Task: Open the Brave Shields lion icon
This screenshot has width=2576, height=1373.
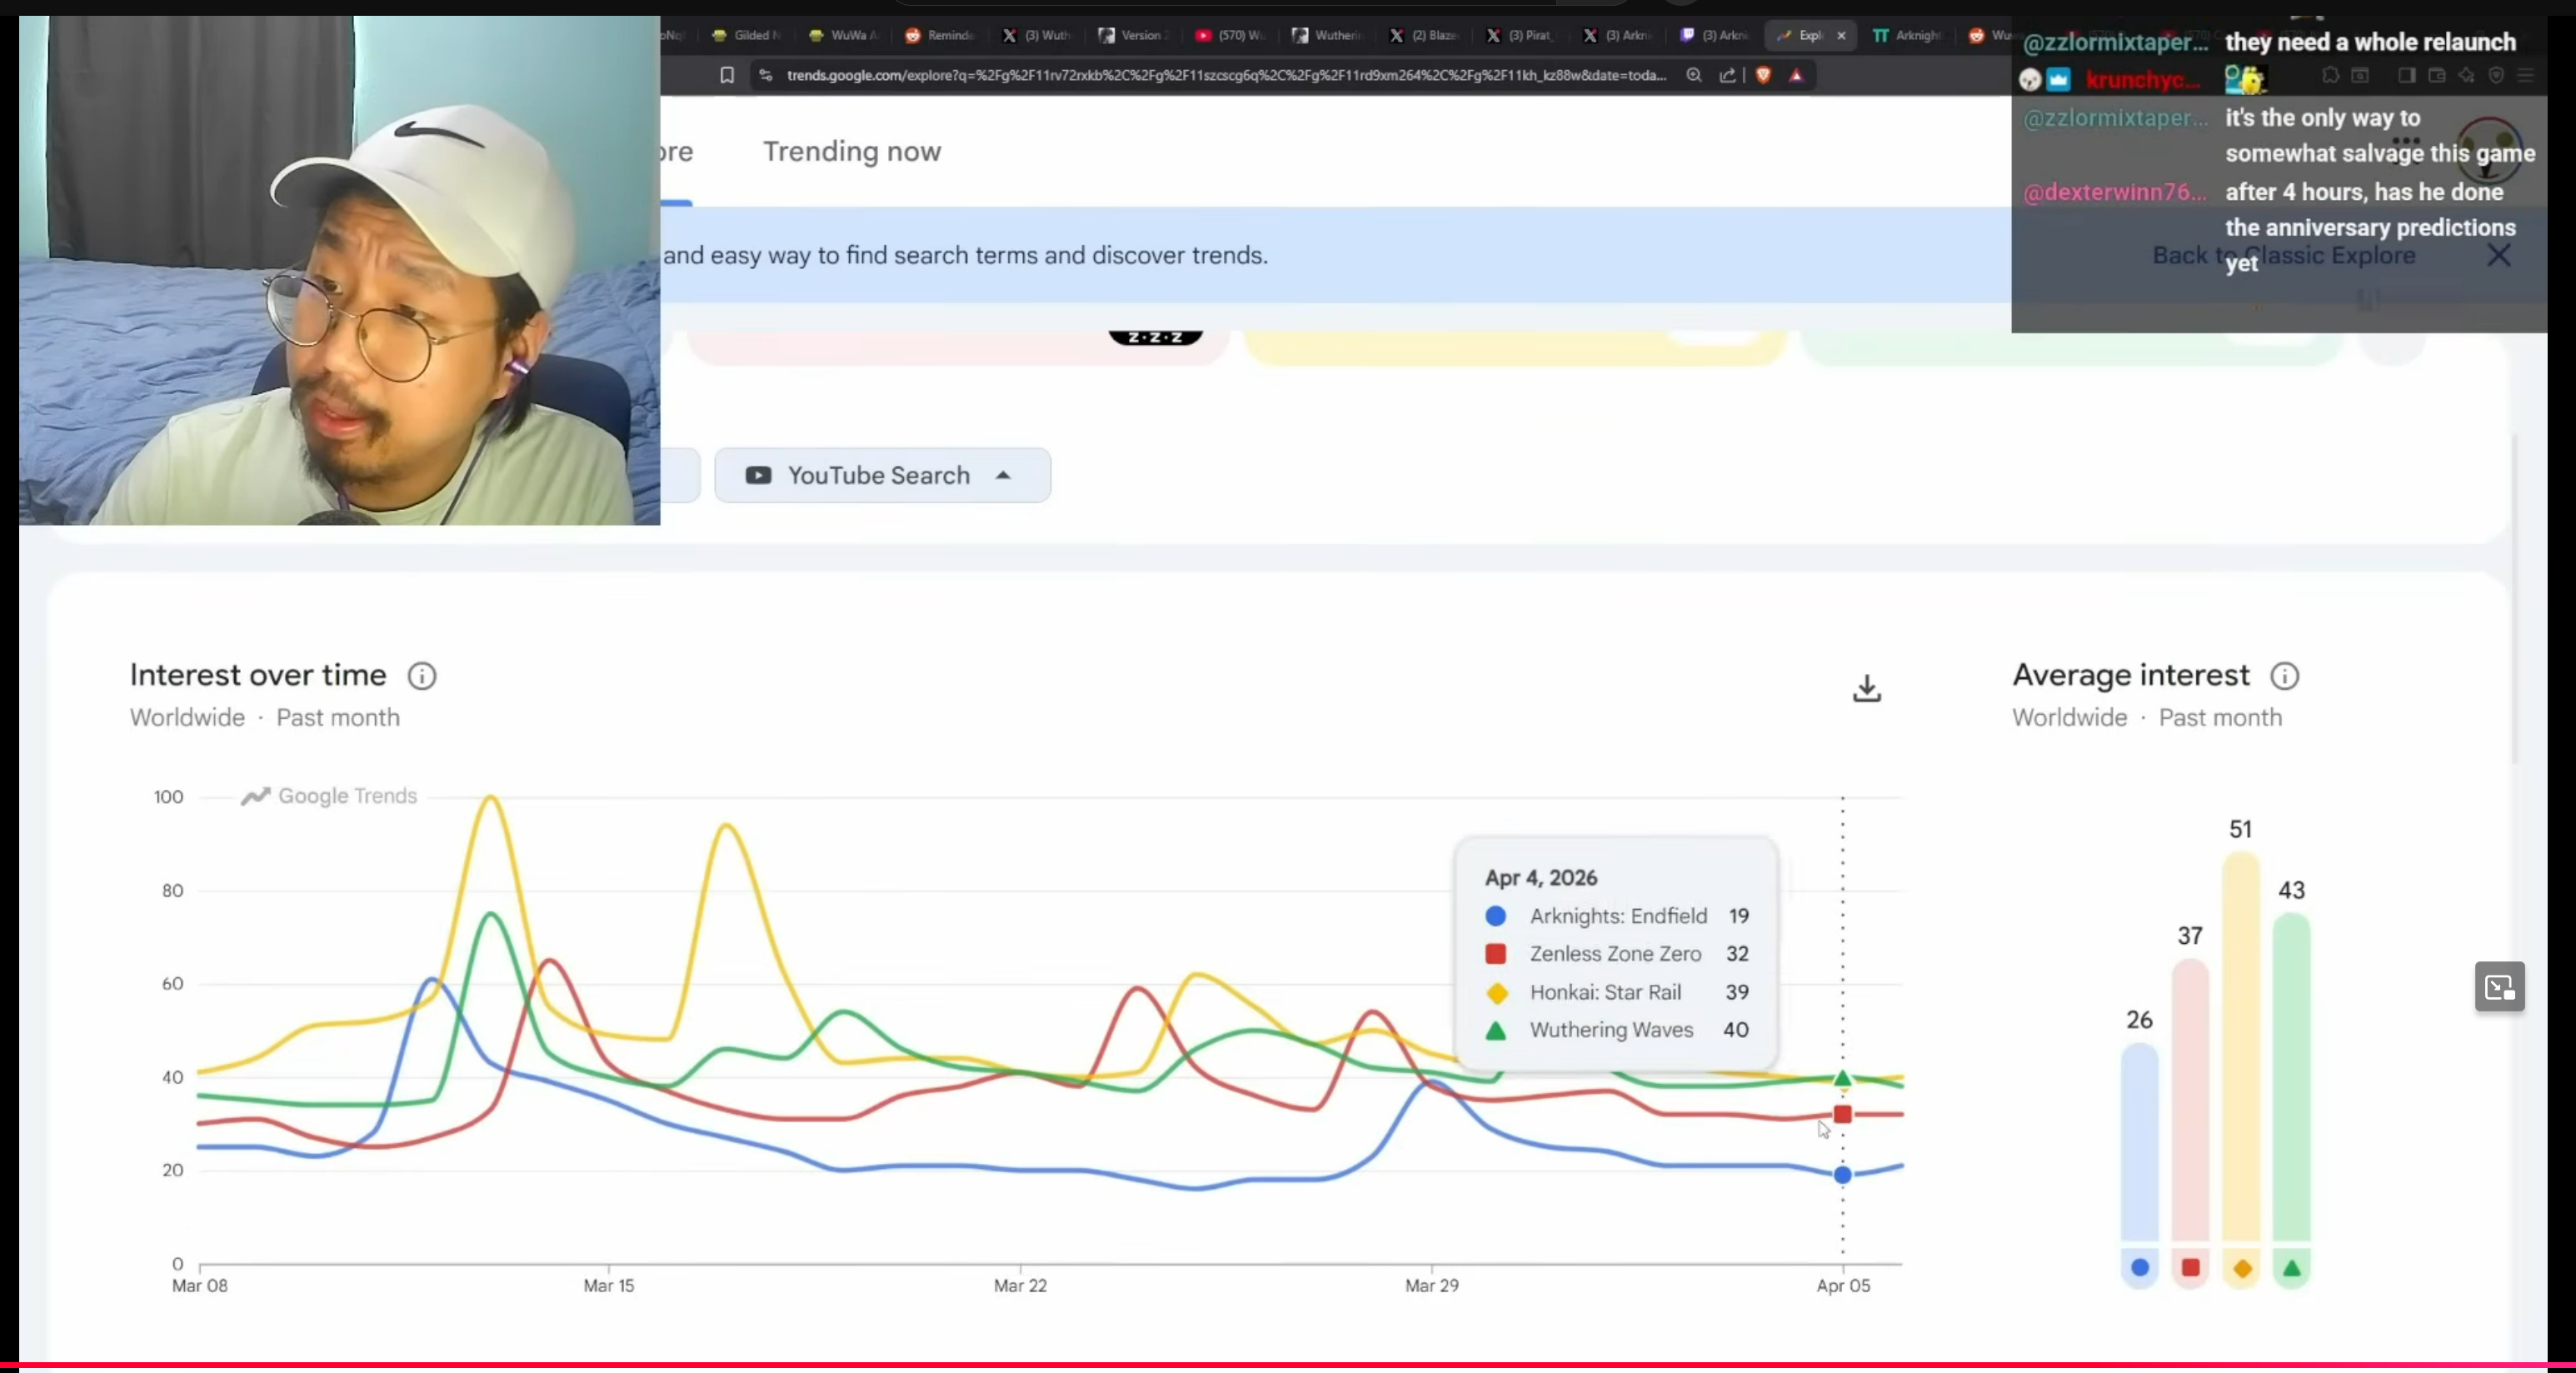Action: click(x=1764, y=75)
